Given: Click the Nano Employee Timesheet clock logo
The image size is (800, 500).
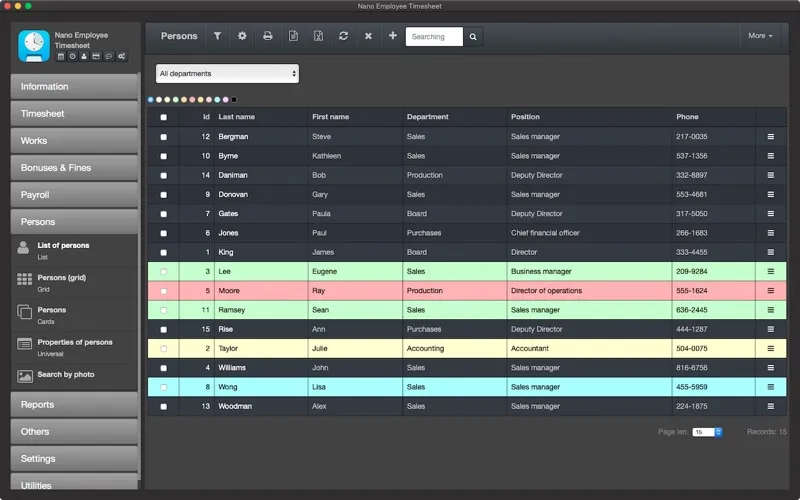Looking at the screenshot, I should click(x=34, y=46).
